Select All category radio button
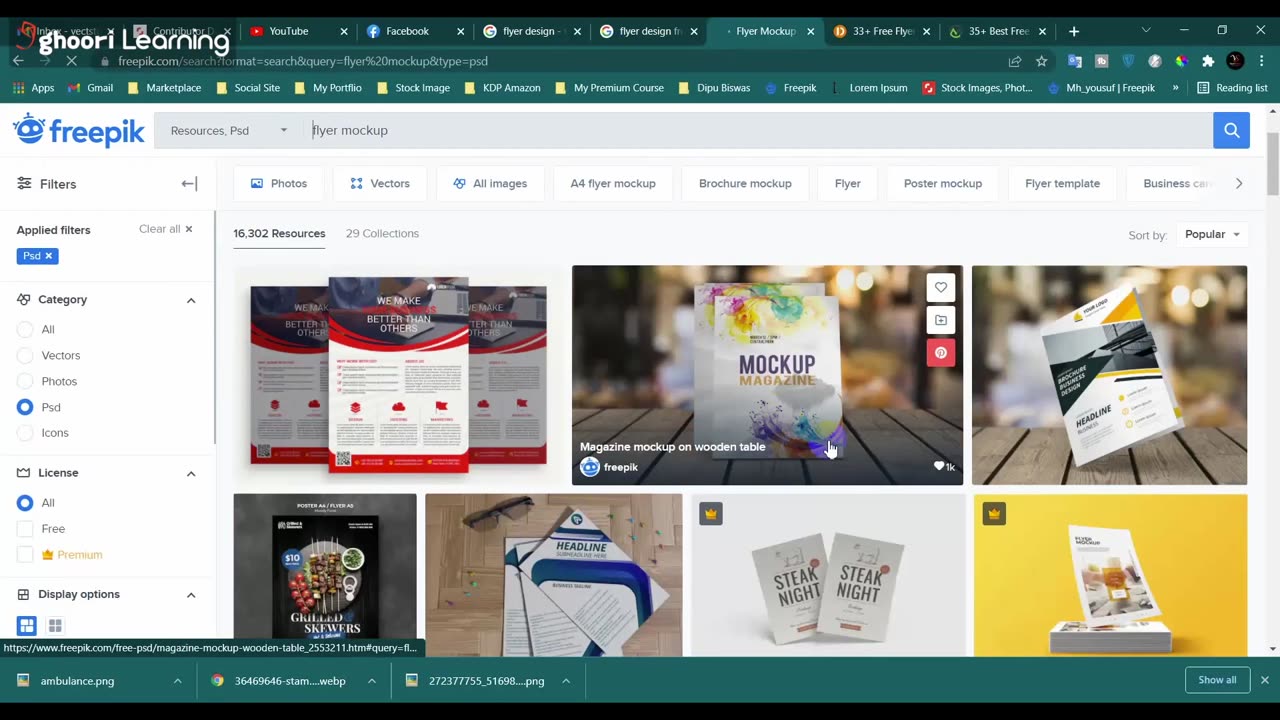 point(25,329)
